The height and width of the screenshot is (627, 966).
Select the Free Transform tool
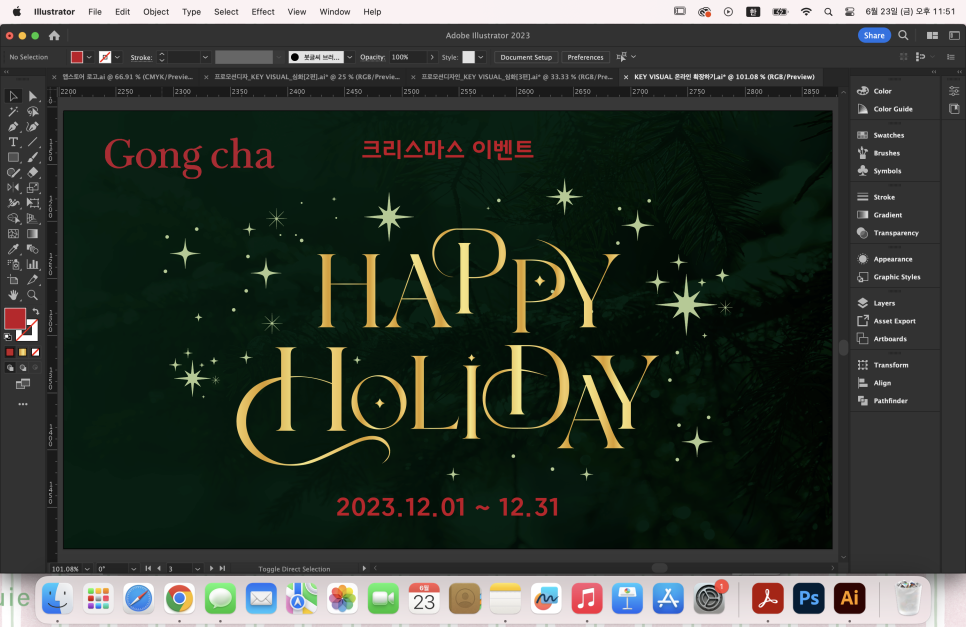[33, 203]
